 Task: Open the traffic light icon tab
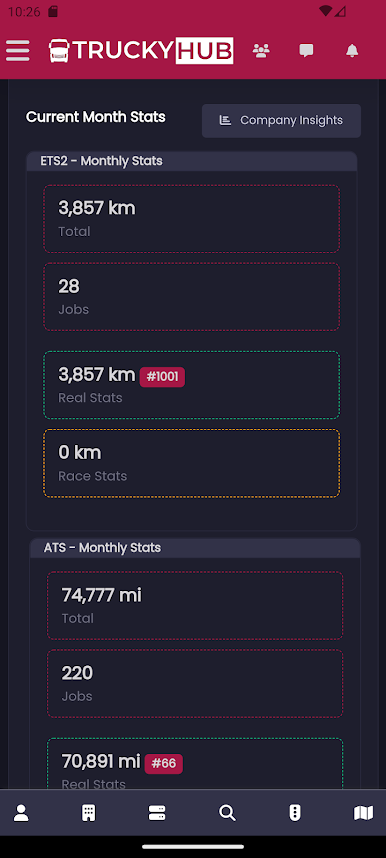click(x=295, y=813)
